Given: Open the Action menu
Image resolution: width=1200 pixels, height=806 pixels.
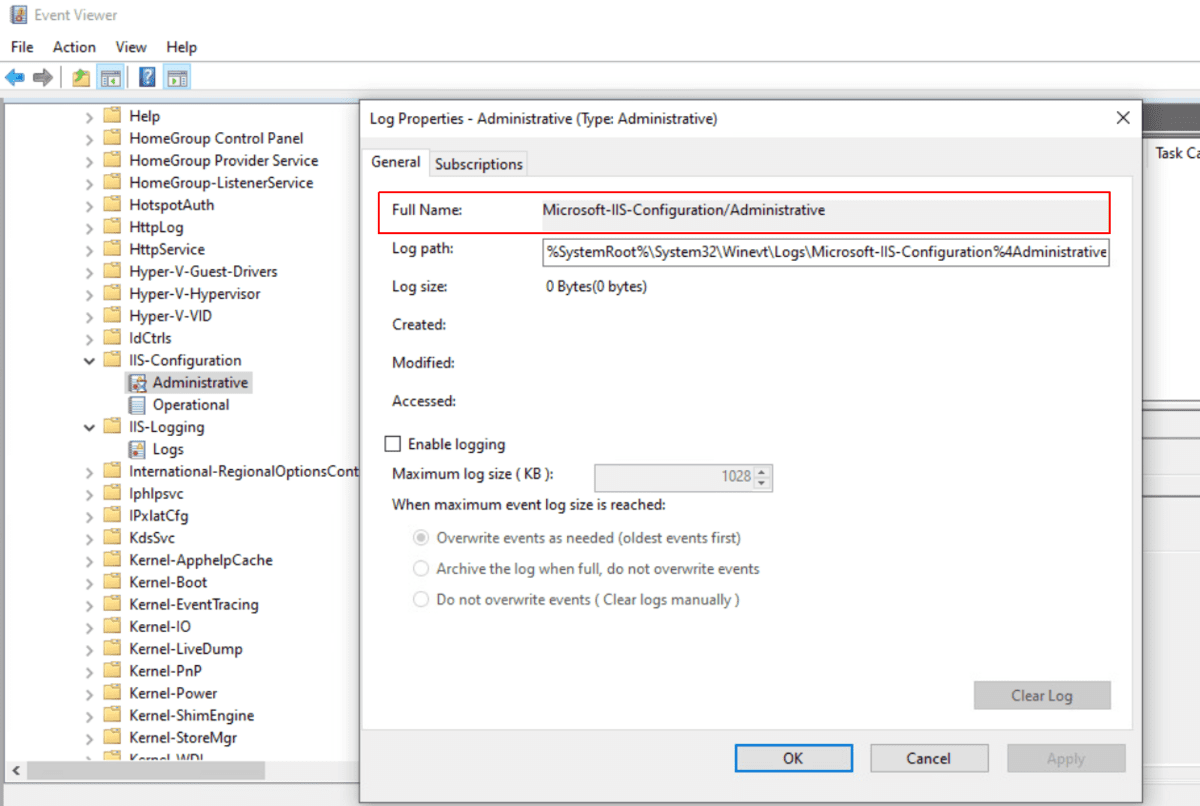Looking at the screenshot, I should (74, 46).
